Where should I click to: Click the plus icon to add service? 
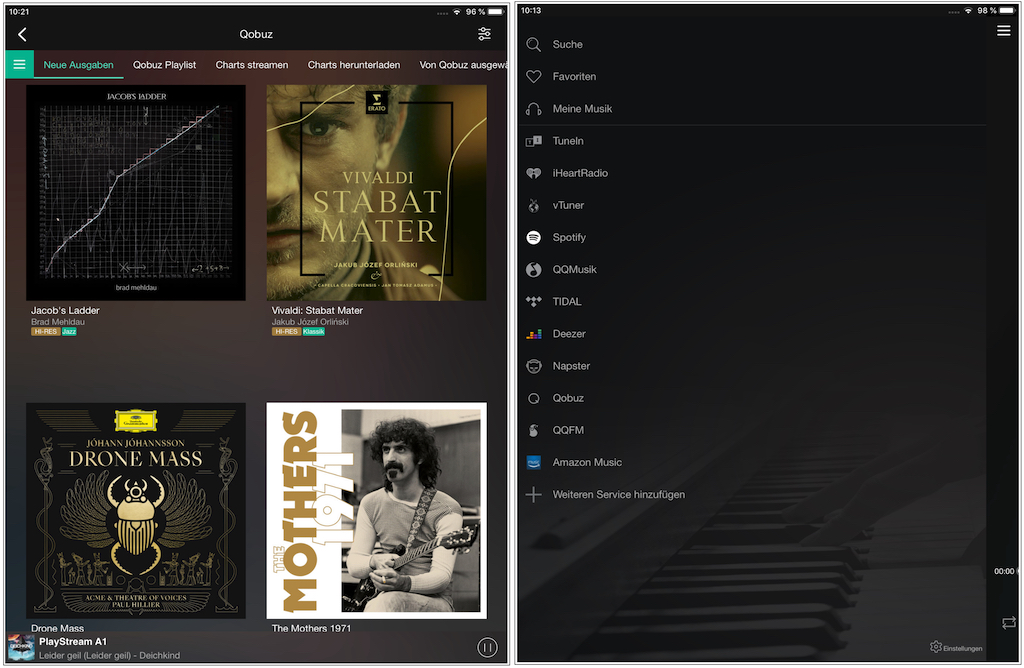534,494
